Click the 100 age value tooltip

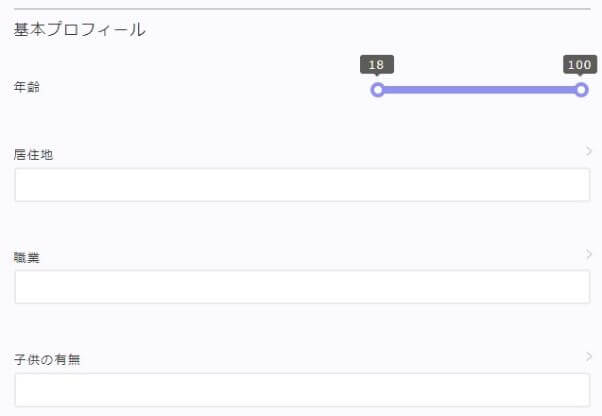(x=580, y=65)
